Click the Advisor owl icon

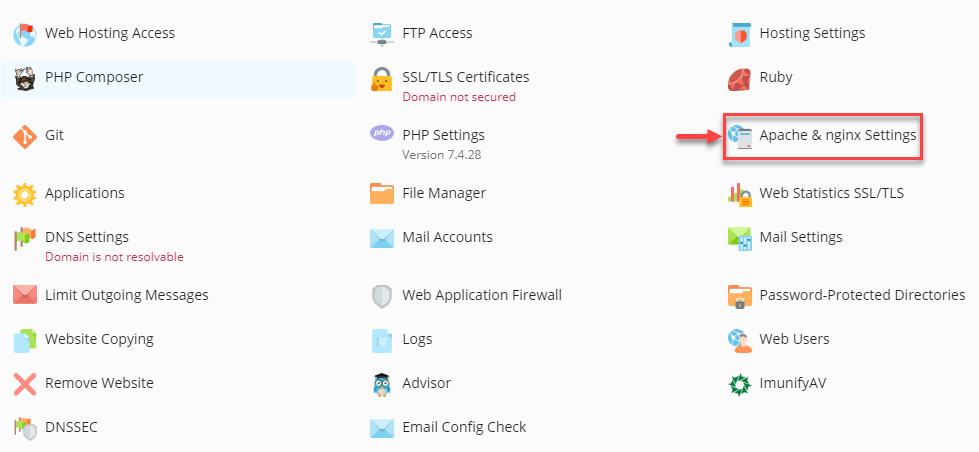pos(382,384)
